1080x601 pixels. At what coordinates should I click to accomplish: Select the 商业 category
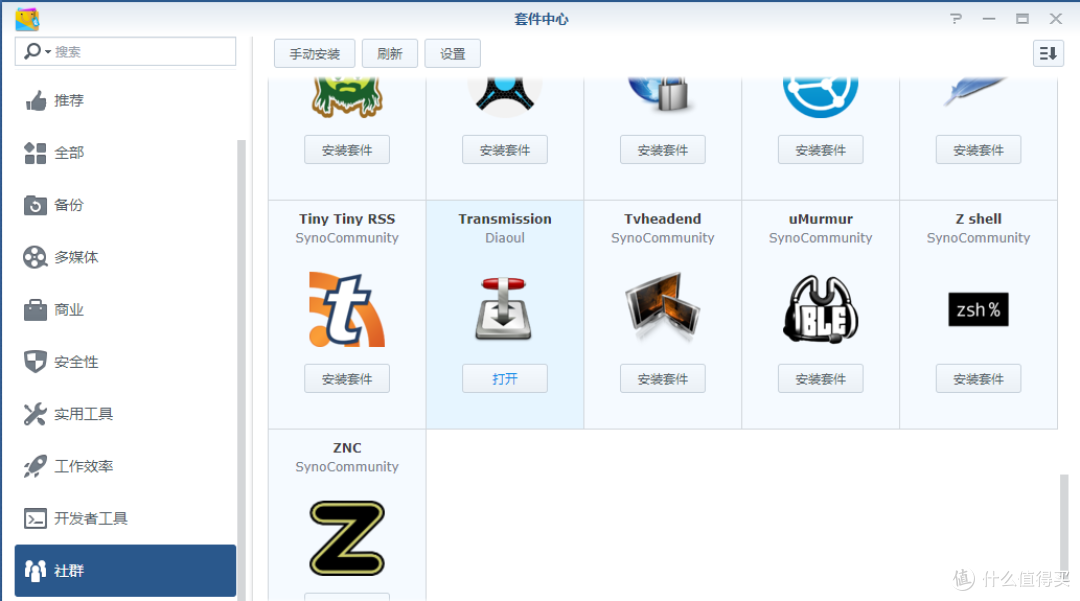(x=125, y=310)
